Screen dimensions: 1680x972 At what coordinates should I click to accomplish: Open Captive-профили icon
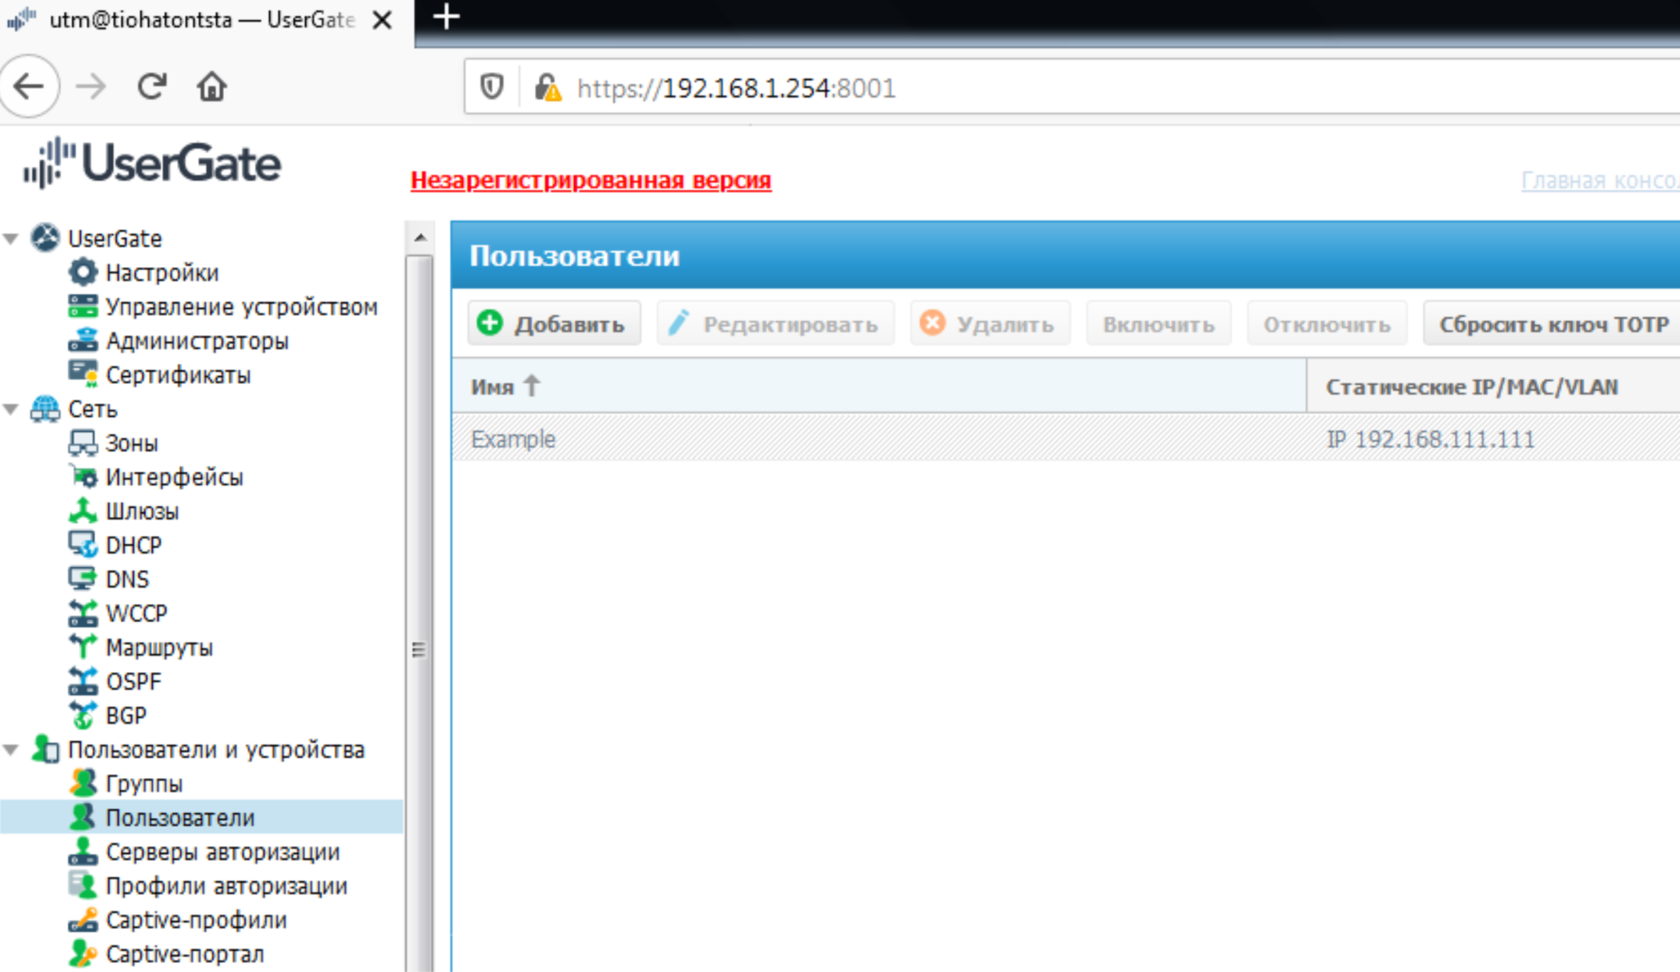tap(82, 919)
